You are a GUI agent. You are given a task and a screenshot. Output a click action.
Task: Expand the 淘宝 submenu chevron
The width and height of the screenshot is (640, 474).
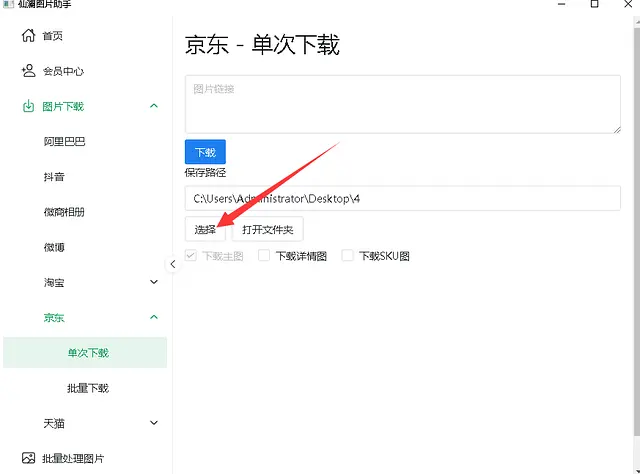(154, 282)
